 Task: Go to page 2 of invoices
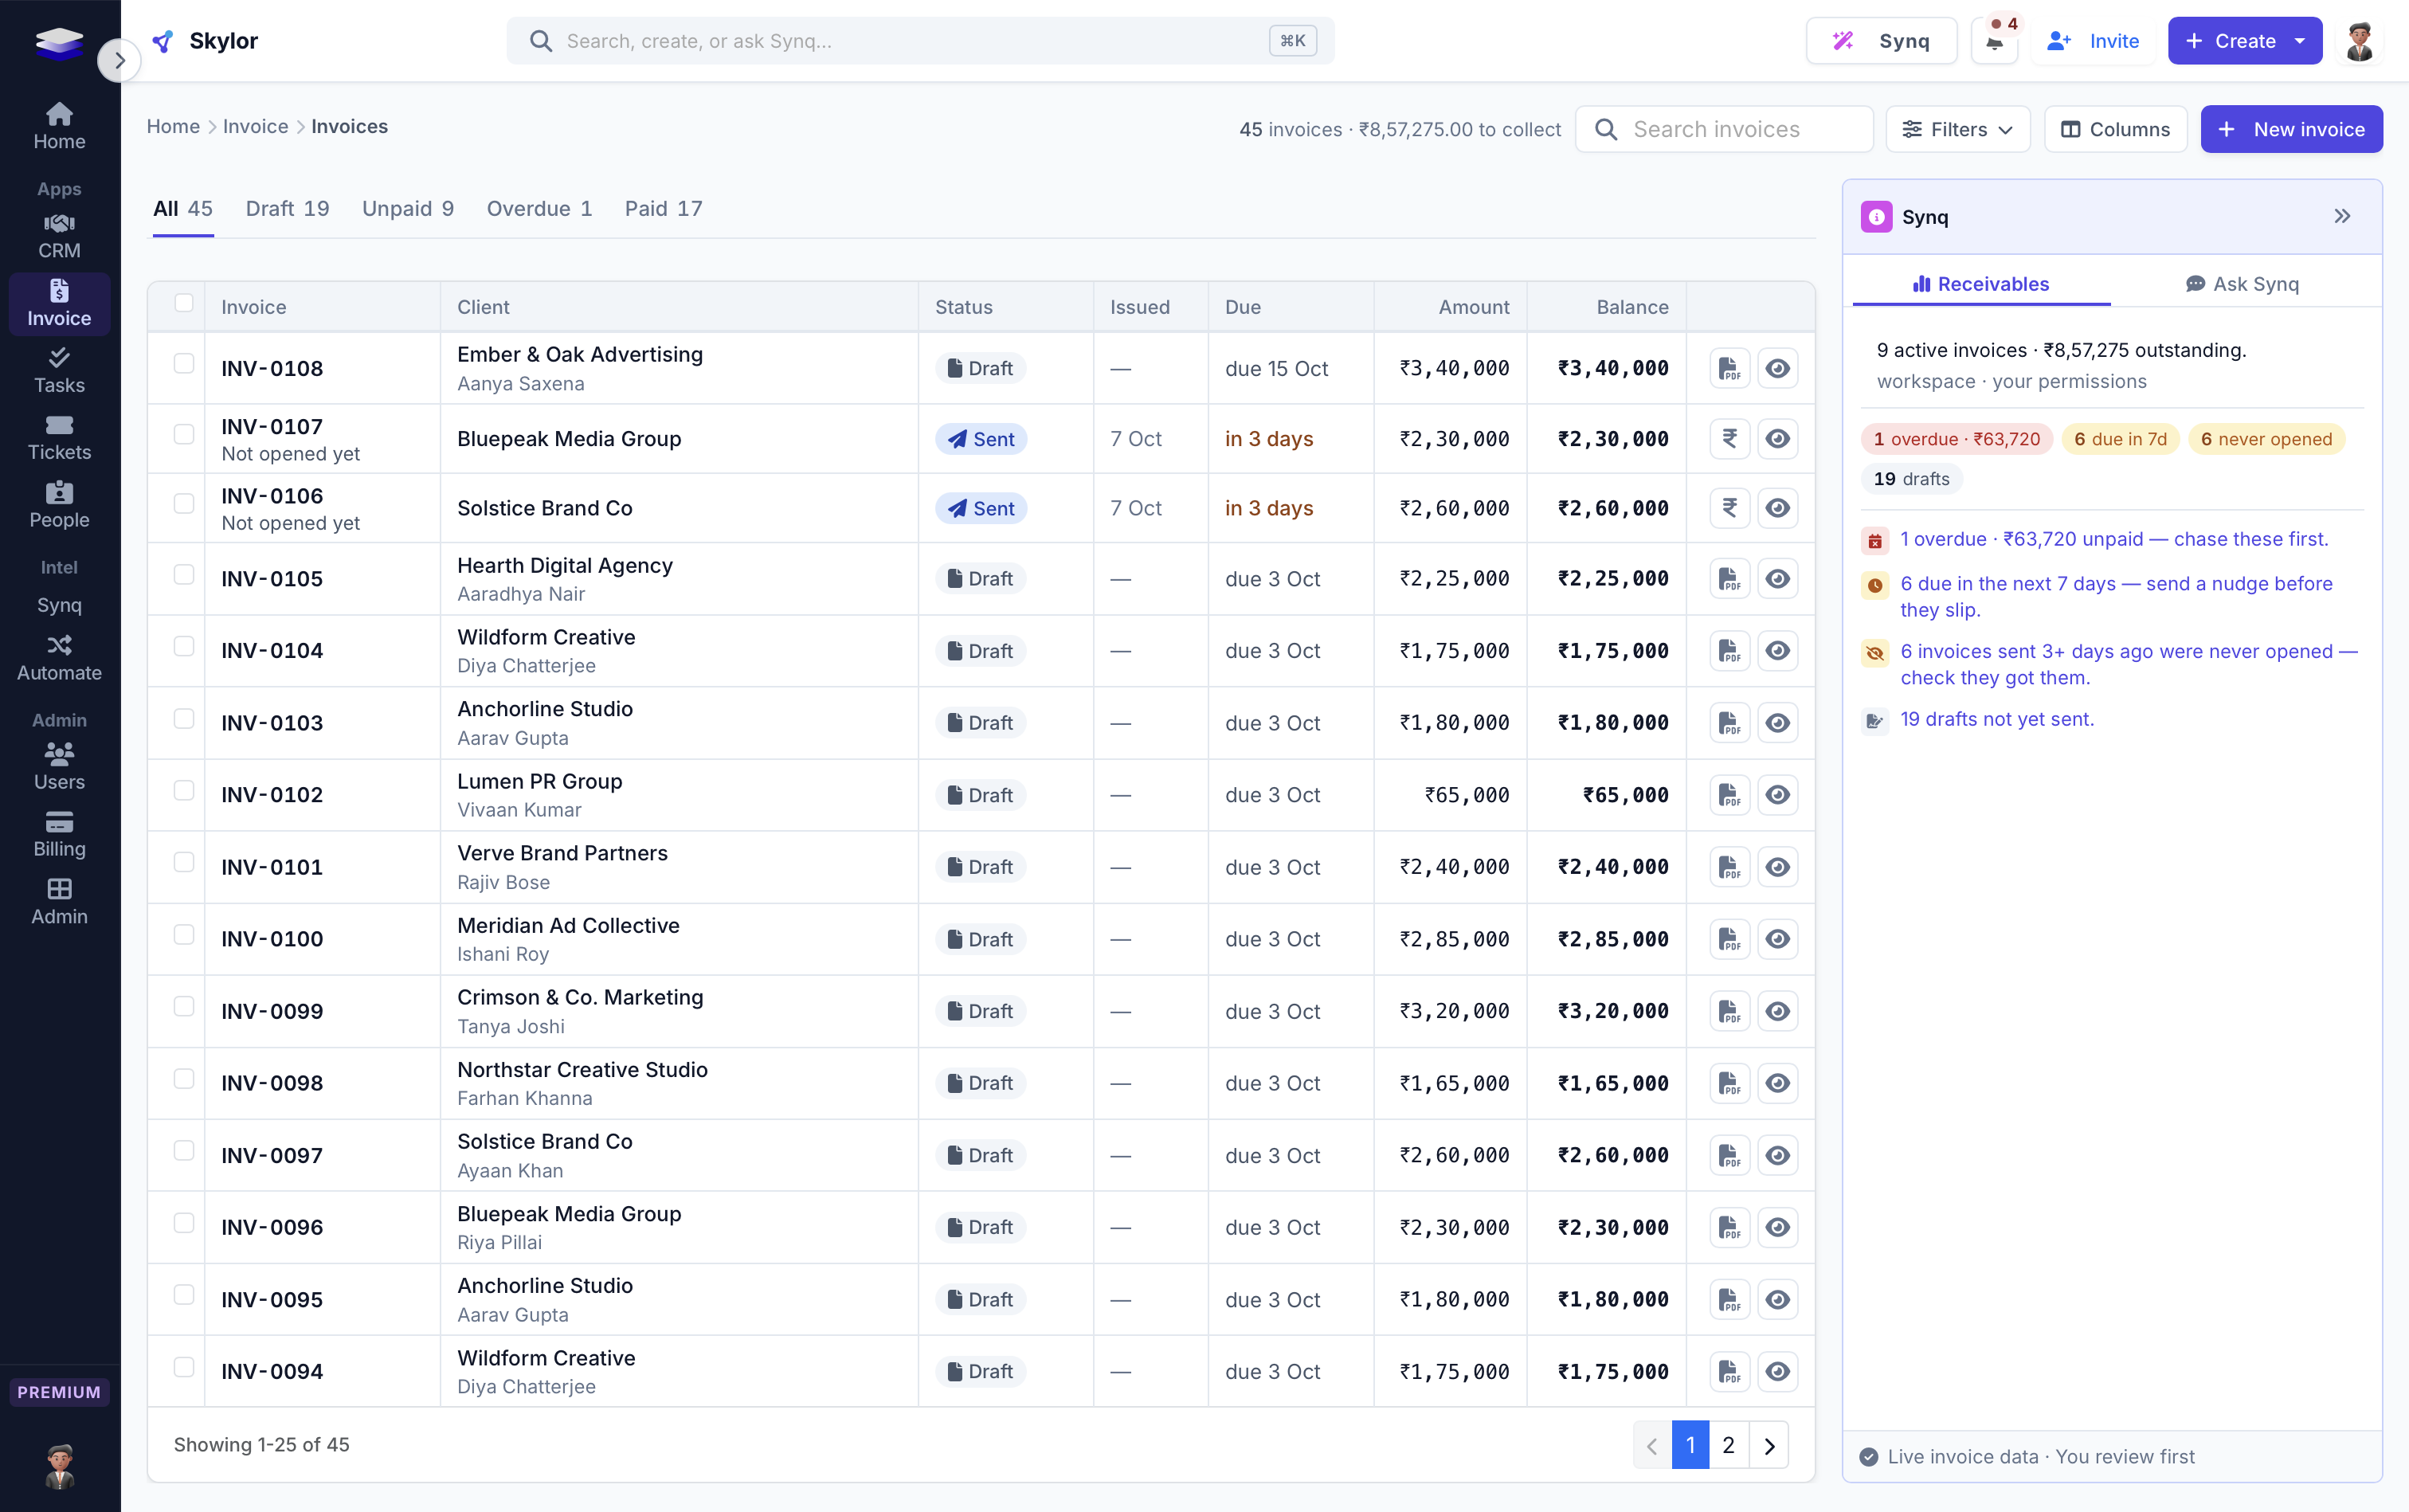tap(1728, 1445)
